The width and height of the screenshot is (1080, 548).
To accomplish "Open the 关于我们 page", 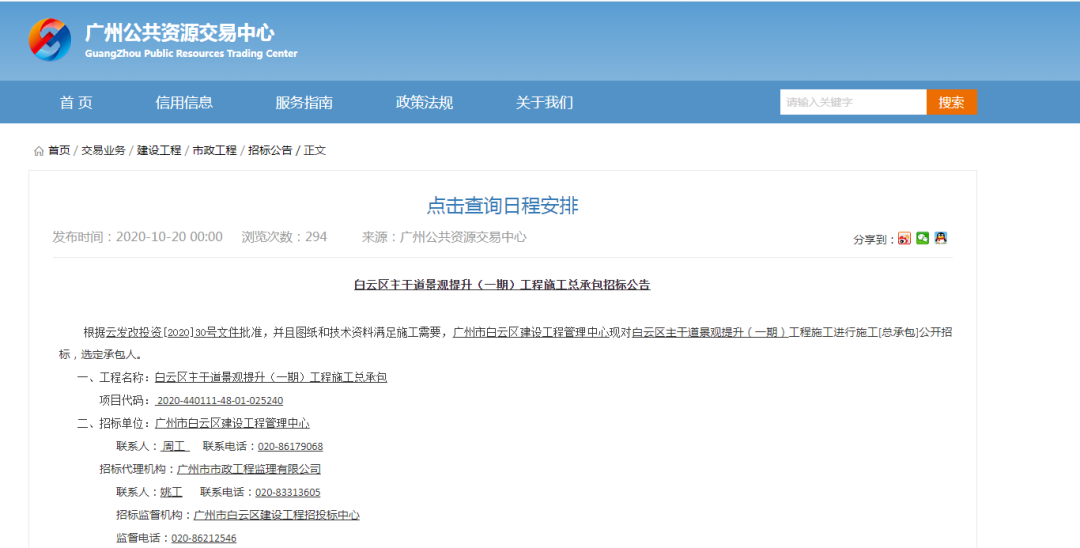I will (x=544, y=102).
